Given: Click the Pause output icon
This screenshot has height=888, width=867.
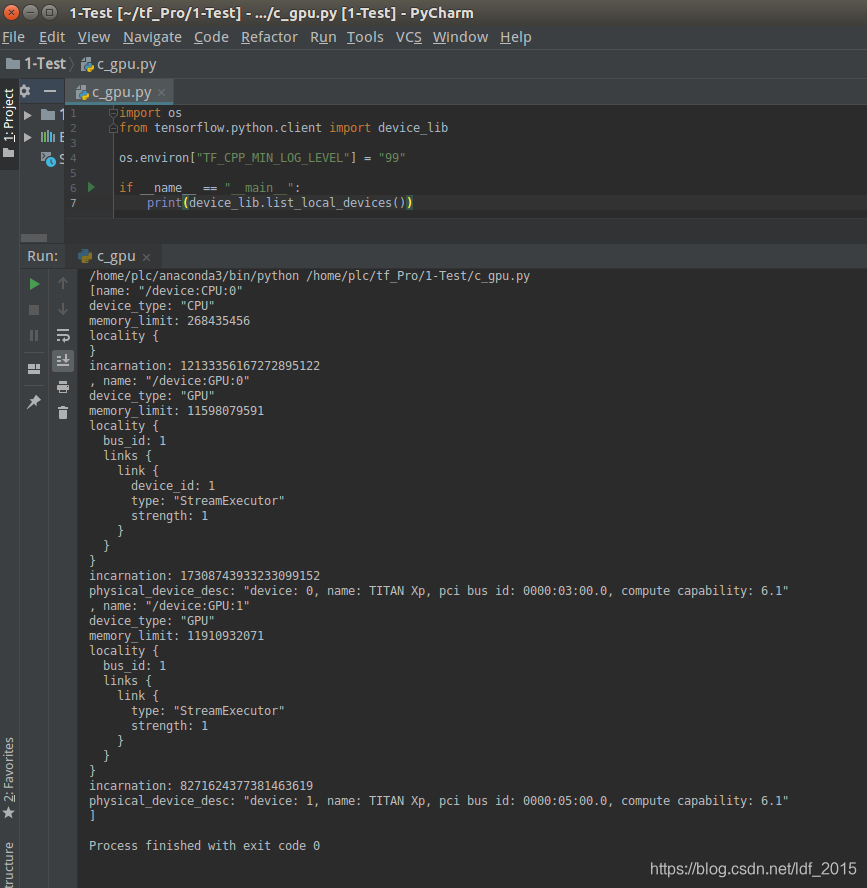Looking at the screenshot, I should [34, 336].
